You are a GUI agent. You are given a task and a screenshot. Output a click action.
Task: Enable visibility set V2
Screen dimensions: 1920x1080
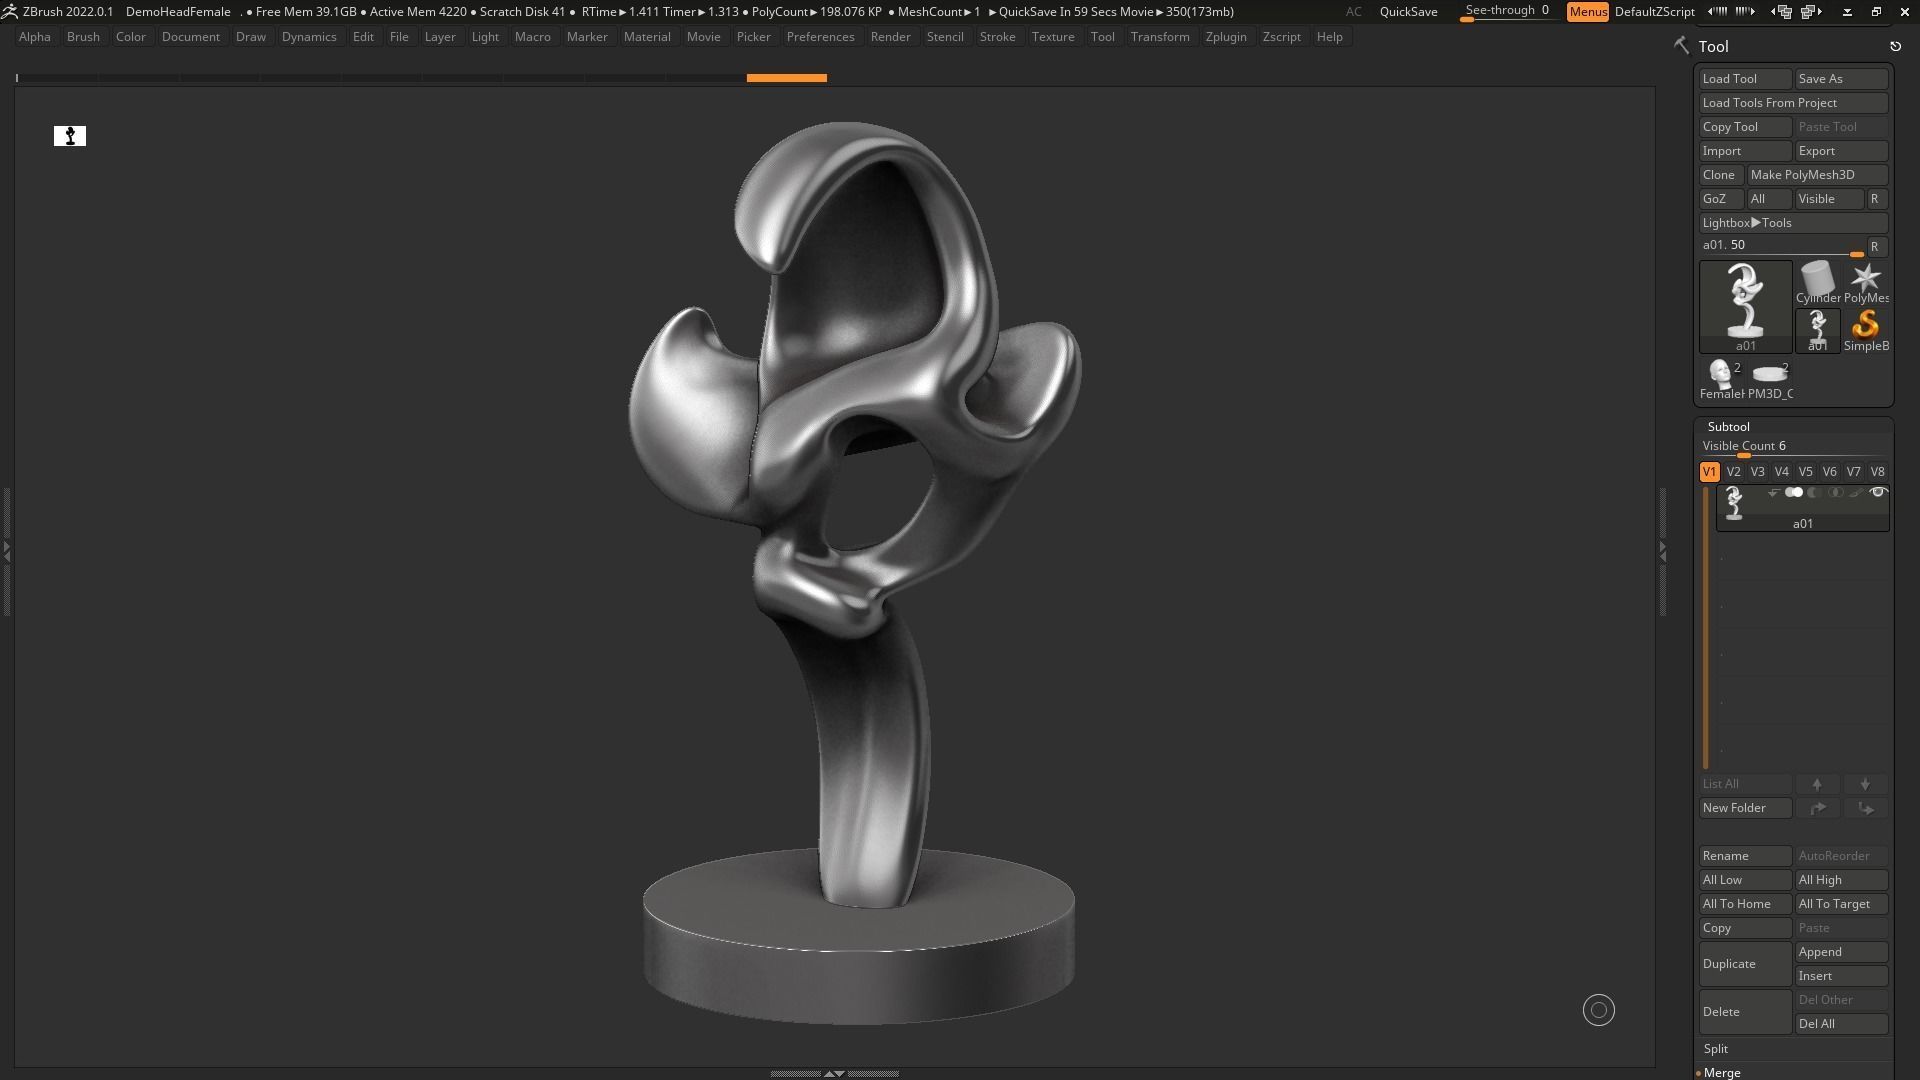coord(1733,472)
